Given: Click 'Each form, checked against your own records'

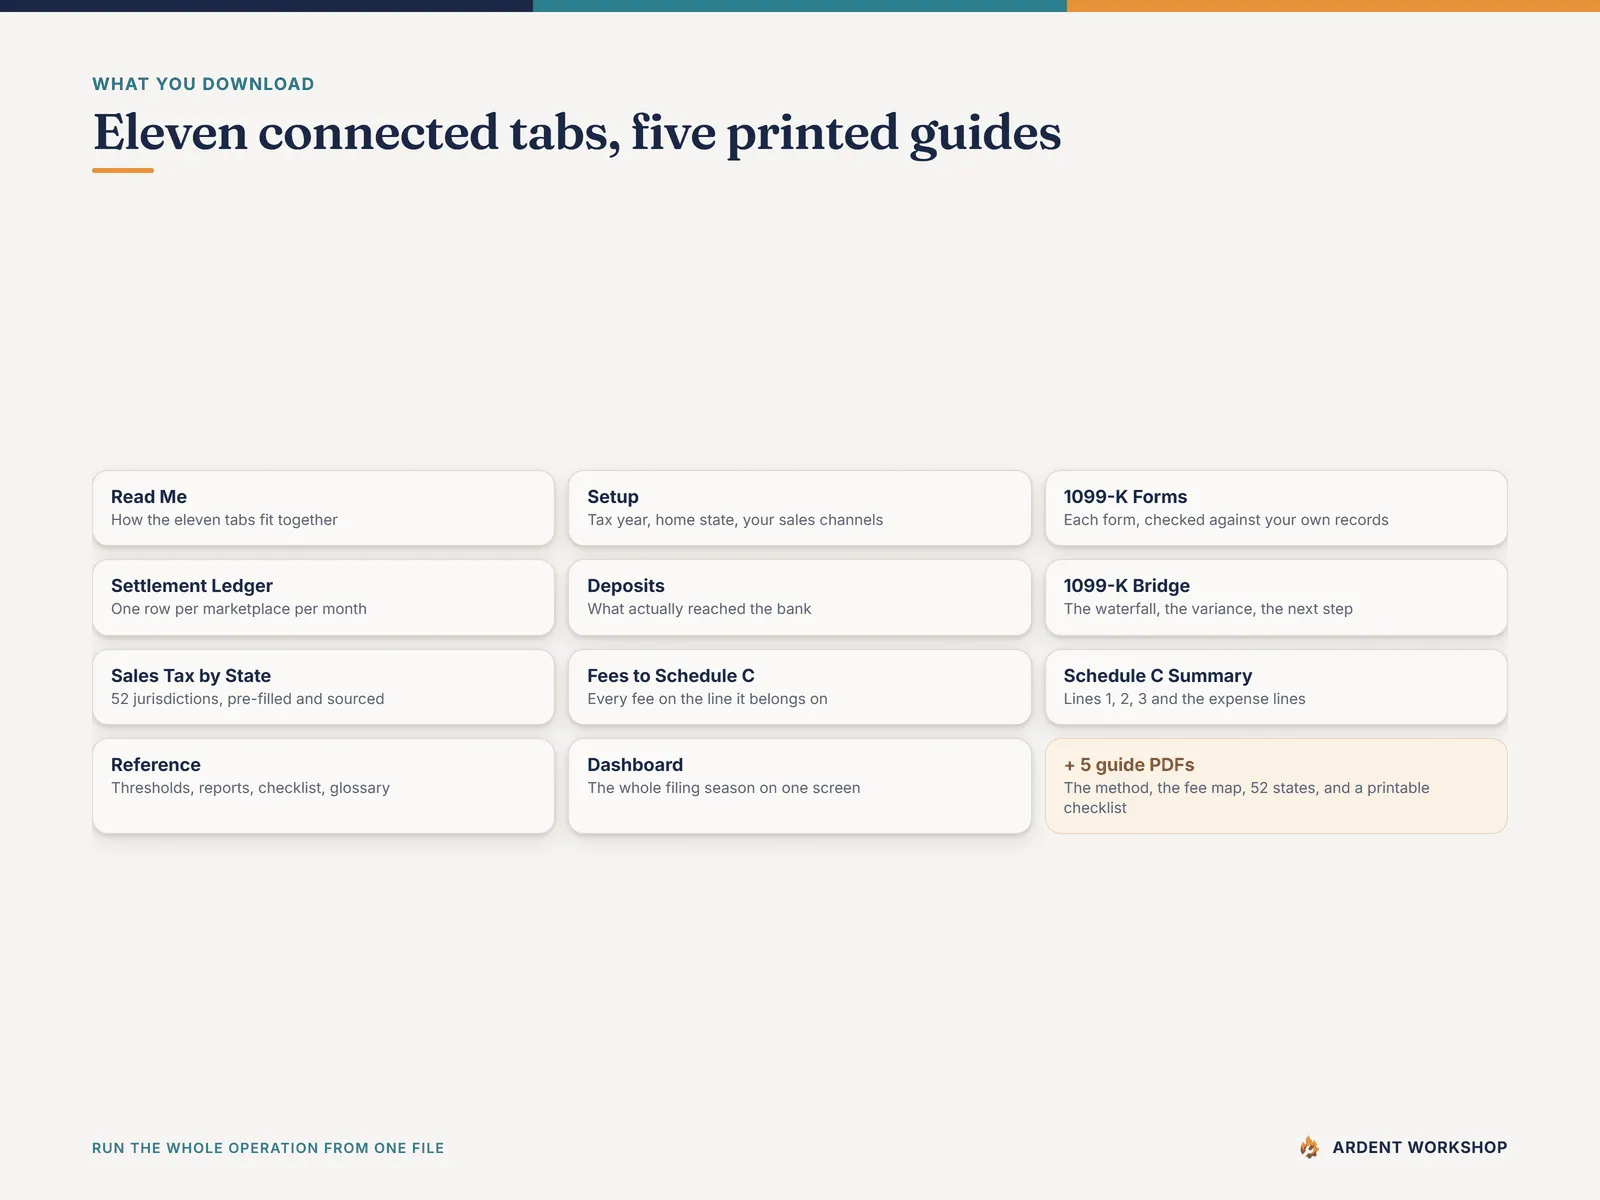Looking at the screenshot, I should [1226, 520].
